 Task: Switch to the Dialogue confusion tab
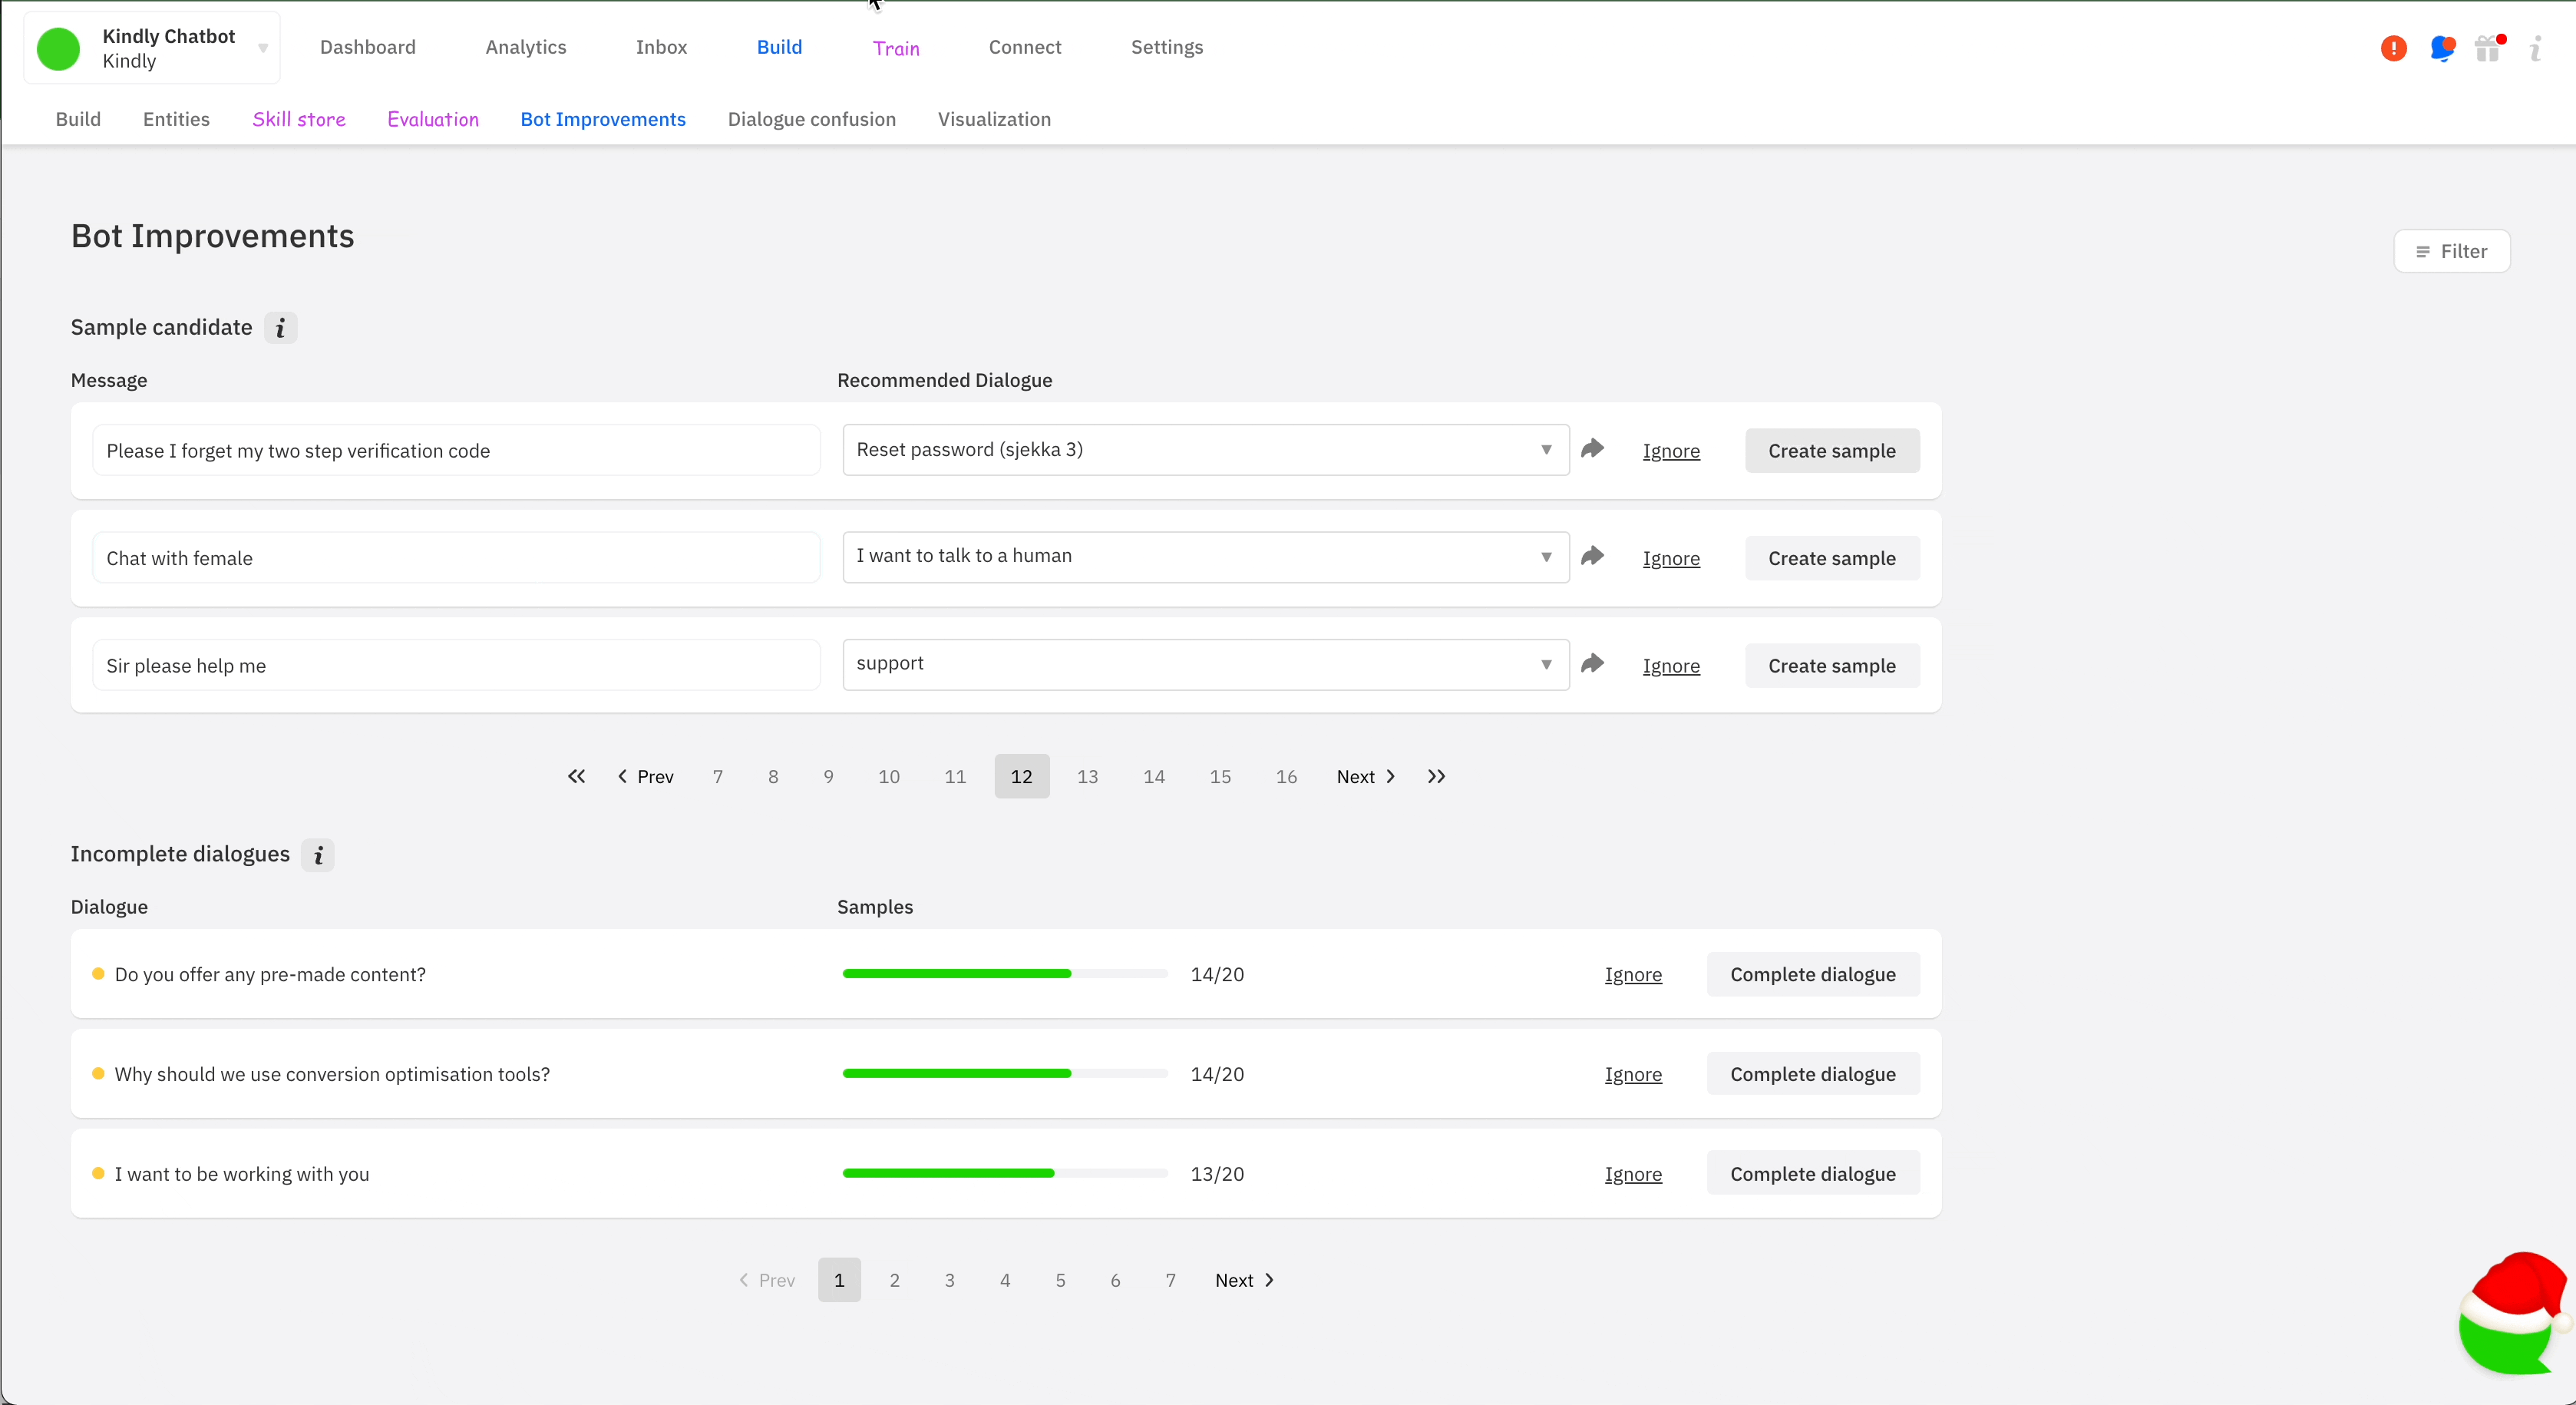tap(811, 119)
